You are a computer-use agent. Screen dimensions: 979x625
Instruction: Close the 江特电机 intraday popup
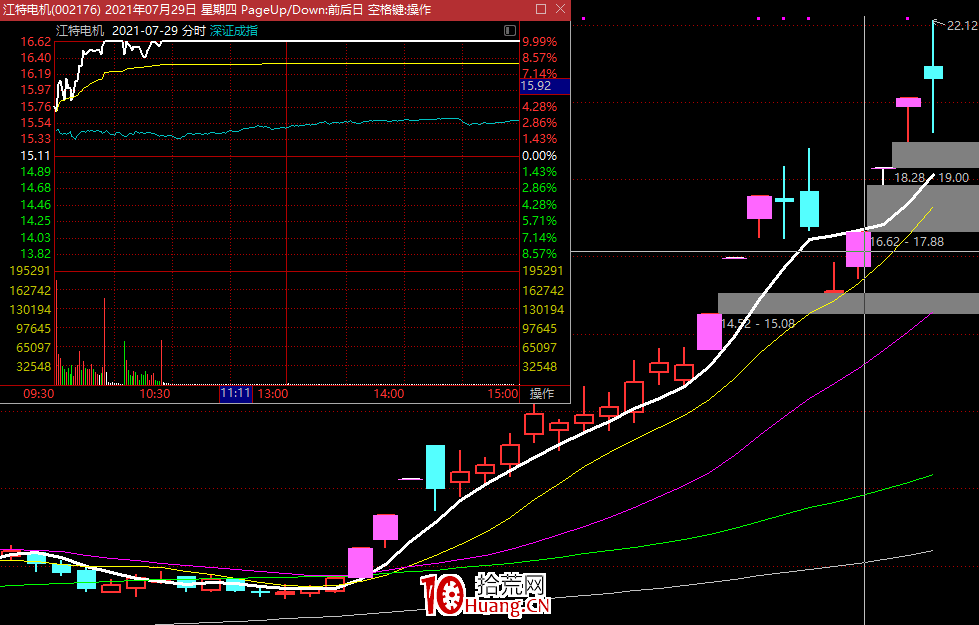click(x=559, y=8)
